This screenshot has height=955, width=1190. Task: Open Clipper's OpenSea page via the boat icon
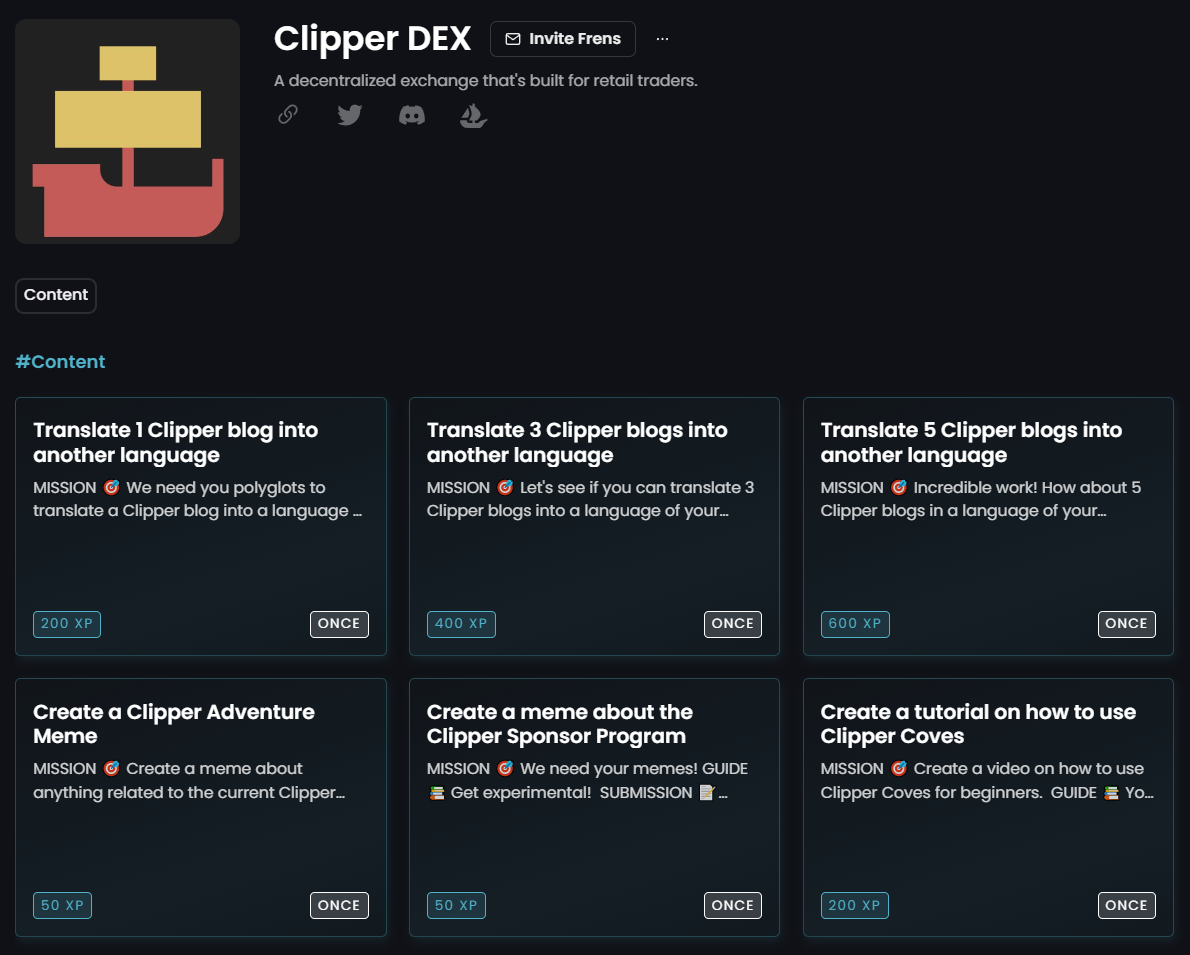tap(473, 114)
